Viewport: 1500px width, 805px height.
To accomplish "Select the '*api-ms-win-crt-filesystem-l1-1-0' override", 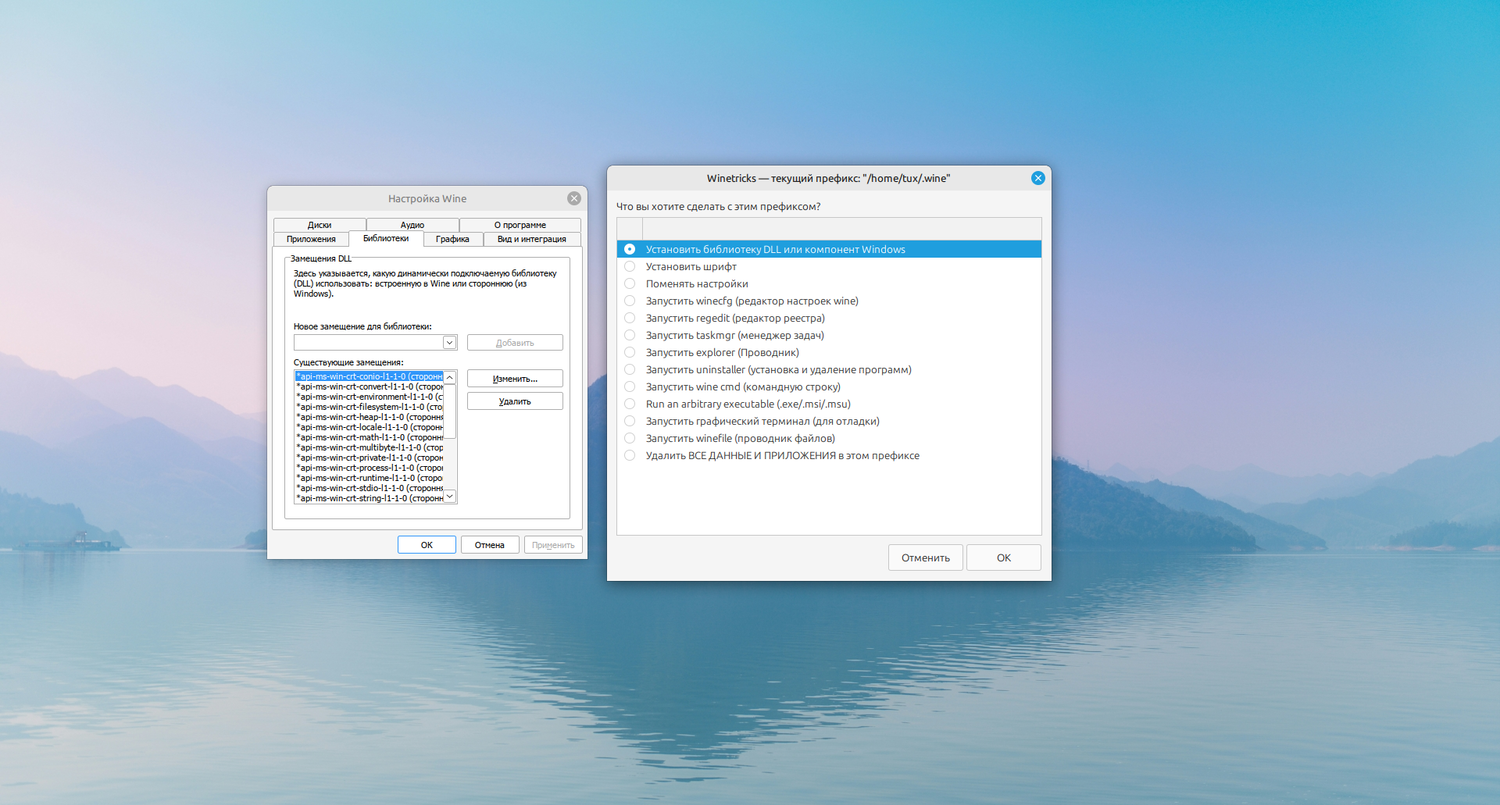I will (x=369, y=407).
